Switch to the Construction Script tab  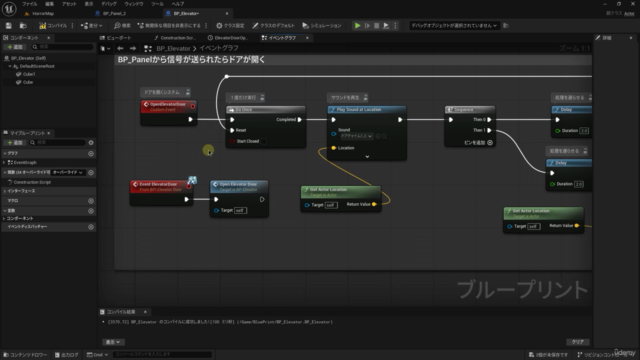tap(178, 38)
